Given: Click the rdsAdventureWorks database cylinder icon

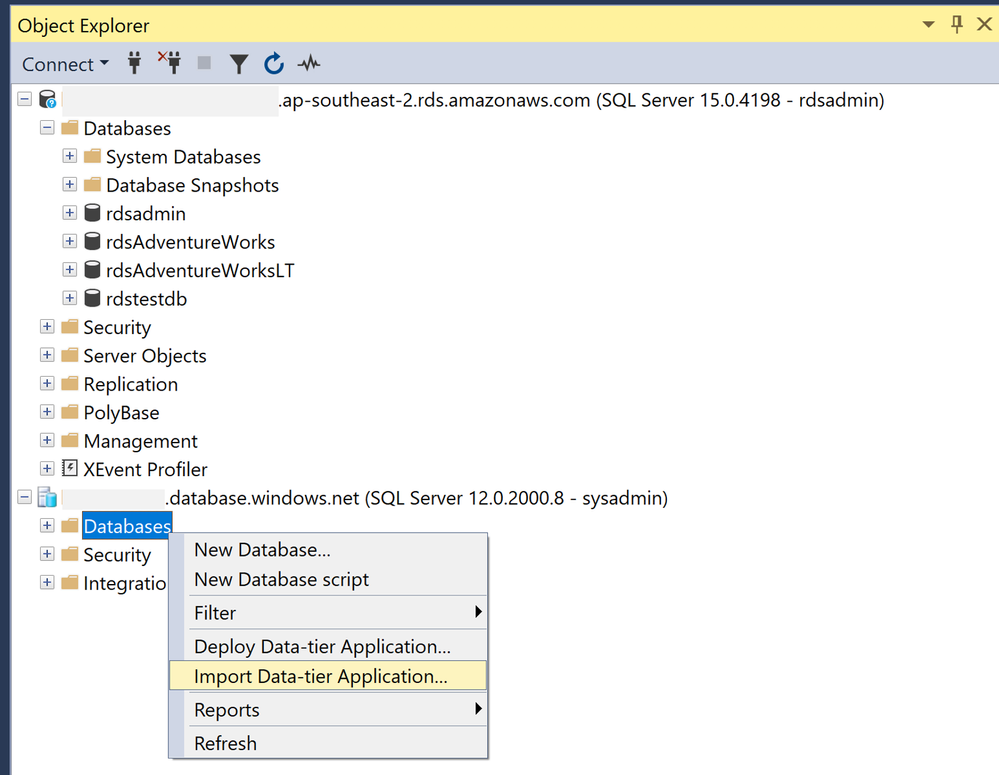Looking at the screenshot, I should [x=92, y=241].
